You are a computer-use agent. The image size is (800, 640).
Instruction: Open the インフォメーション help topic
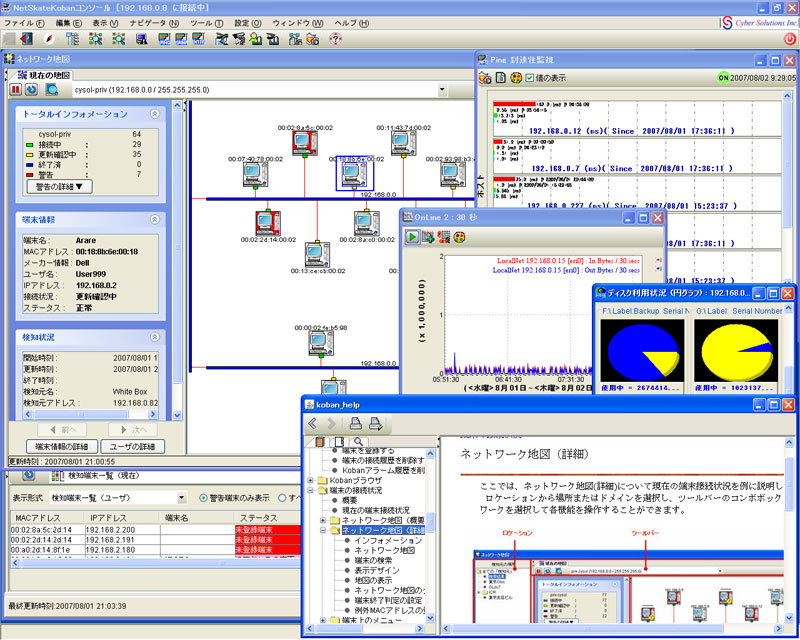[388, 540]
